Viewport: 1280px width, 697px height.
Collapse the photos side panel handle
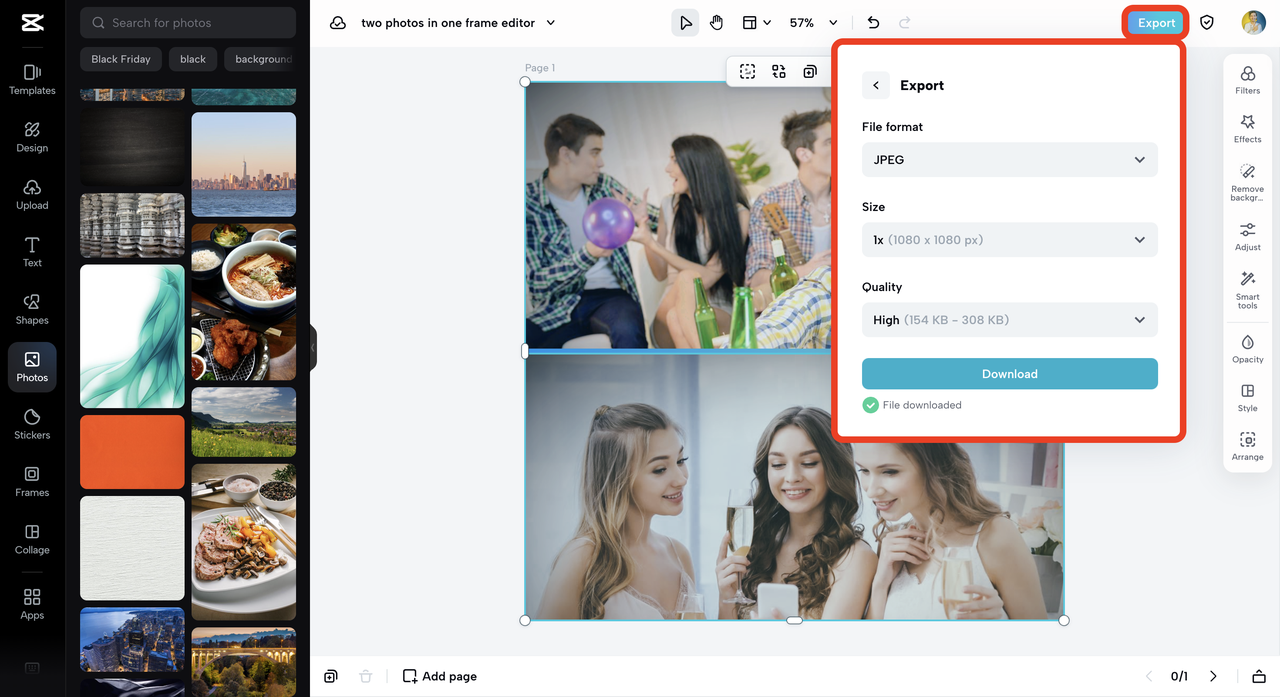313,347
